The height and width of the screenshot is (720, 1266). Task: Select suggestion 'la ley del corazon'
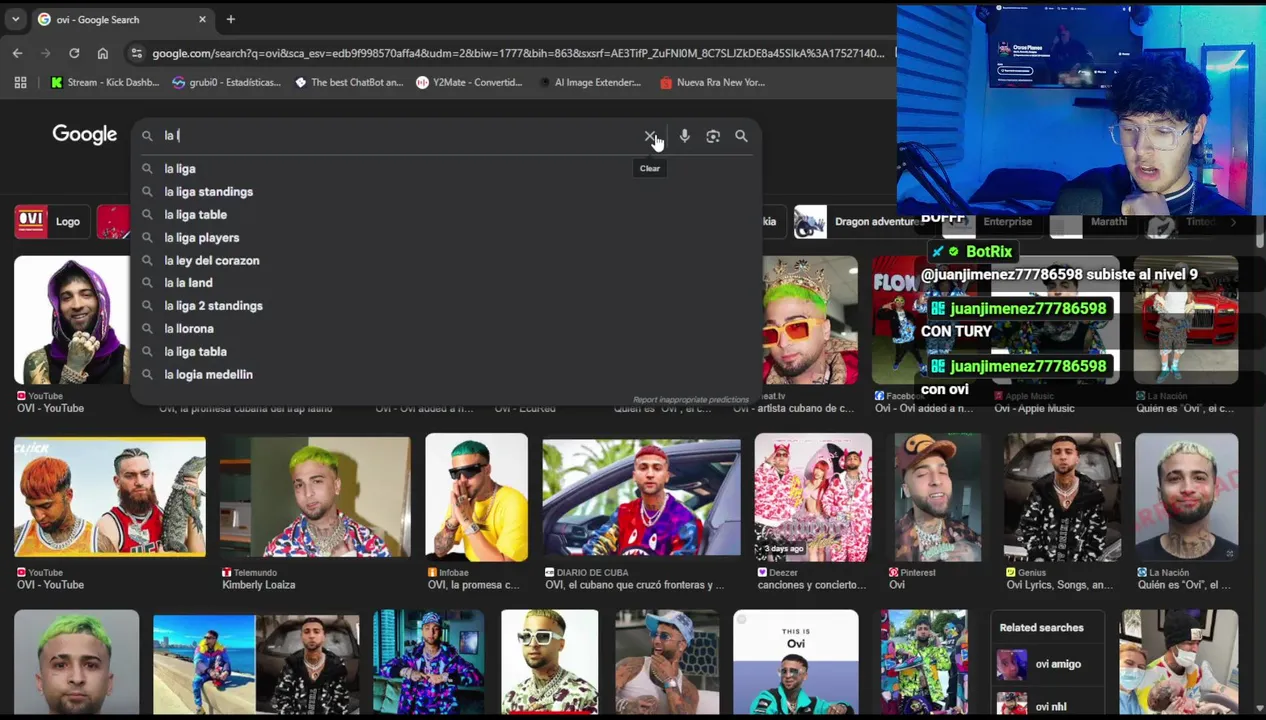pos(445,261)
